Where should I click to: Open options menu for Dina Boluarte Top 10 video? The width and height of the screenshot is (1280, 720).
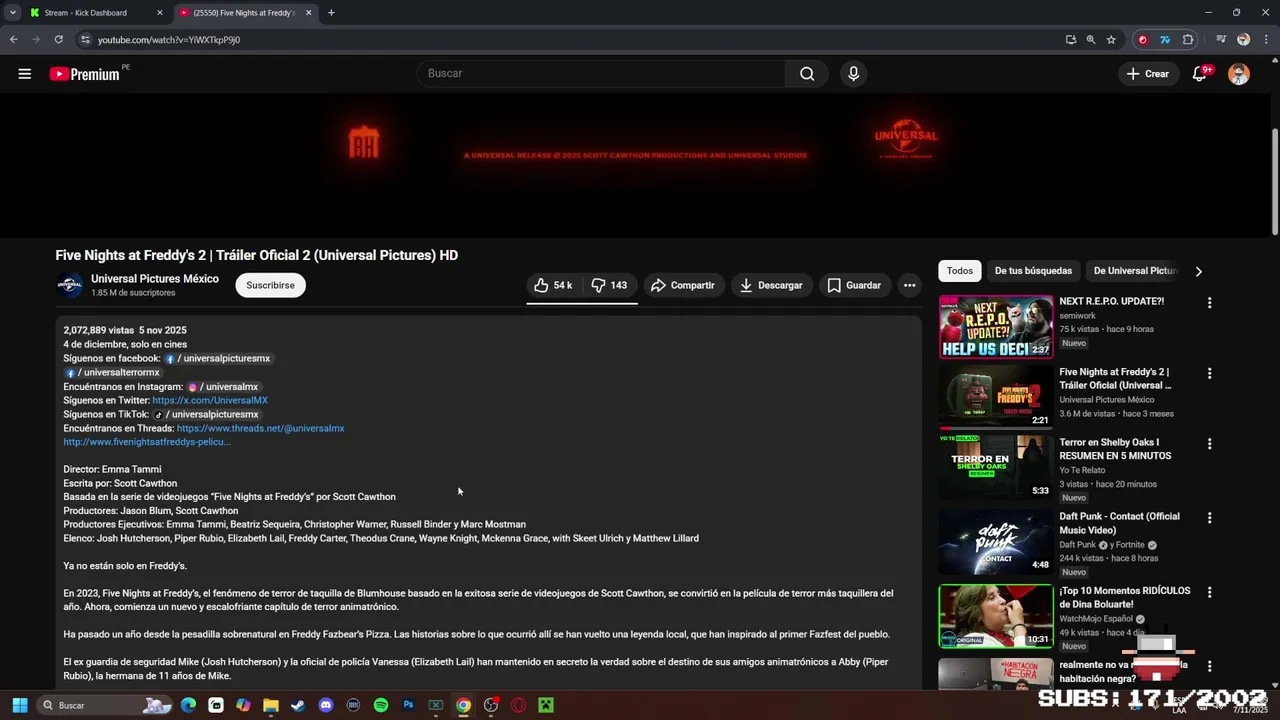click(1209, 592)
